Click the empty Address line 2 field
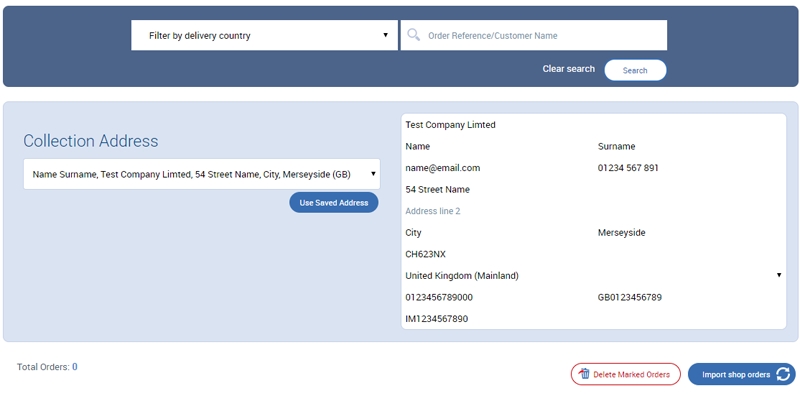The width and height of the screenshot is (800, 396). click(594, 211)
